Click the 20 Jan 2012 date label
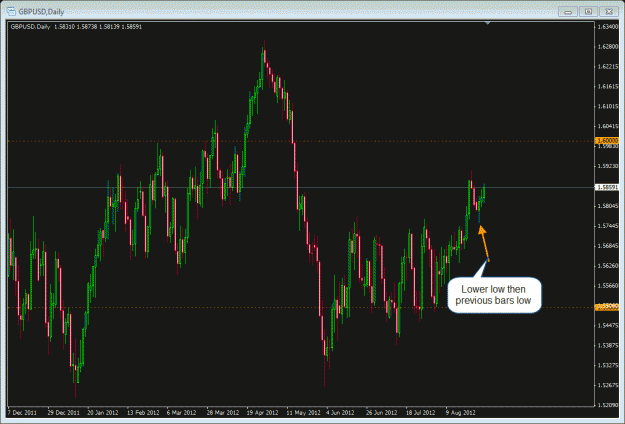This screenshot has height=424, width=625. [x=103, y=413]
